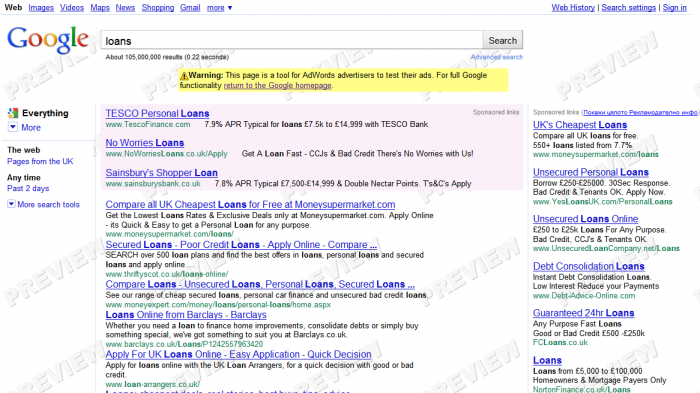Click Sign in
Image resolution: width=700 pixels, height=393 pixels.
click(675, 8)
